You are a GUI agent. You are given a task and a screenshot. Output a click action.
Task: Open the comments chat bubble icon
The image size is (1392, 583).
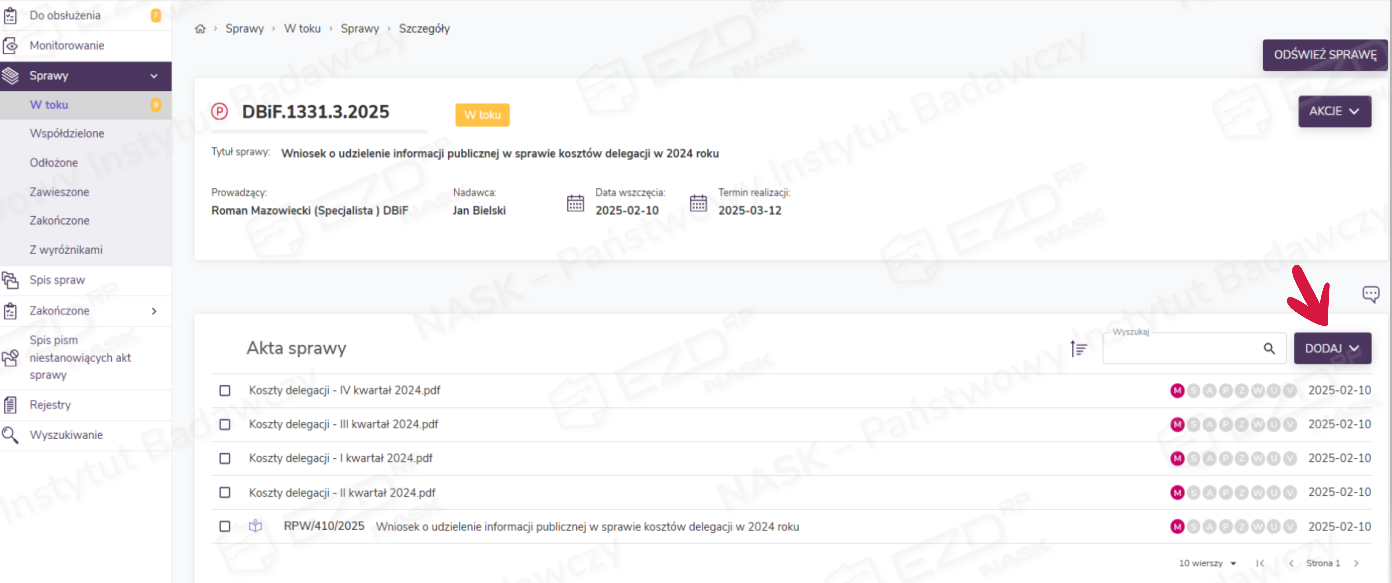[x=1371, y=294]
